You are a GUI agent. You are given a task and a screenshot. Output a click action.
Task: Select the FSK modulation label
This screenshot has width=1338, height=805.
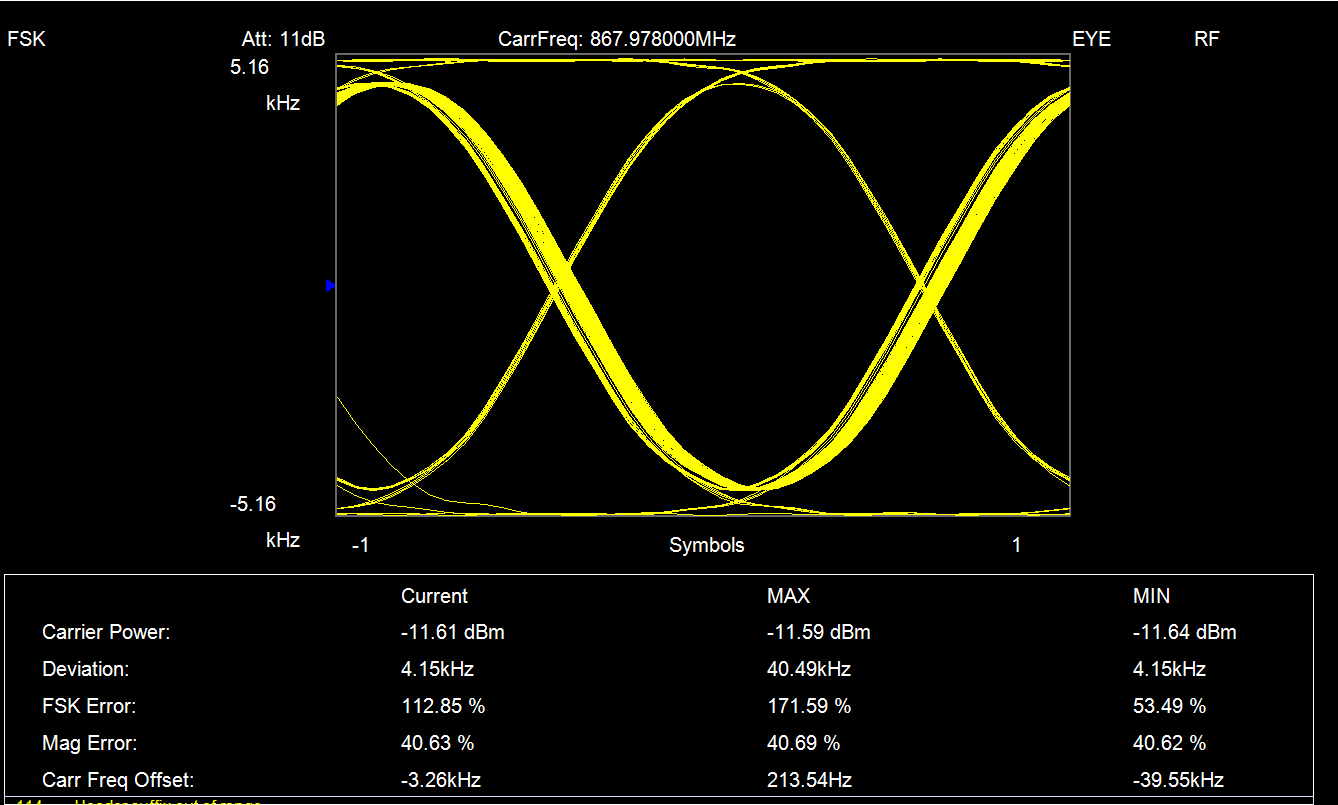point(27,40)
